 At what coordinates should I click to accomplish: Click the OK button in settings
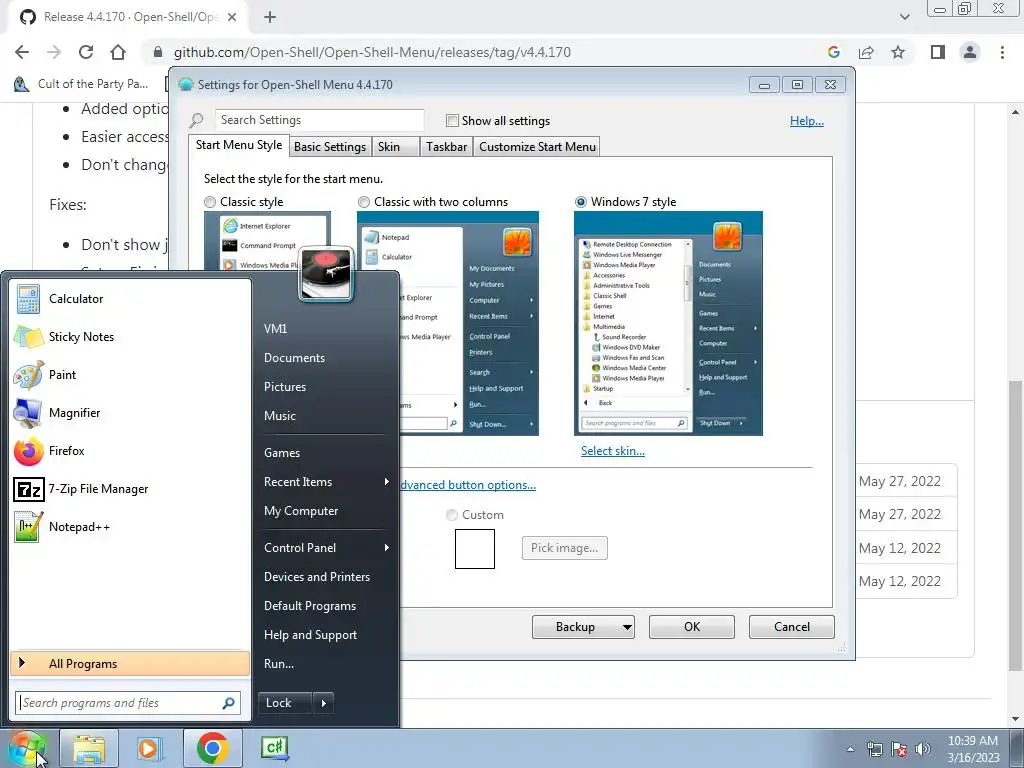[x=692, y=627]
